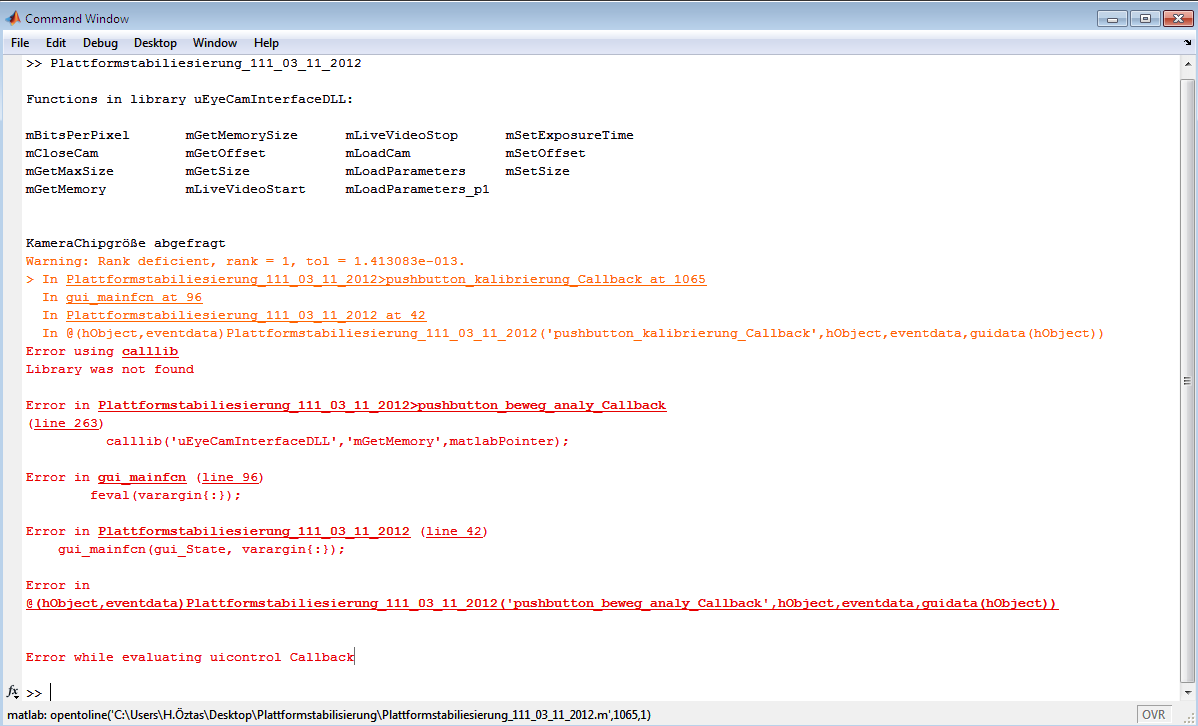Follow the 'line 263' error link
Viewport: 1198px width, 726px height.
pos(66,424)
